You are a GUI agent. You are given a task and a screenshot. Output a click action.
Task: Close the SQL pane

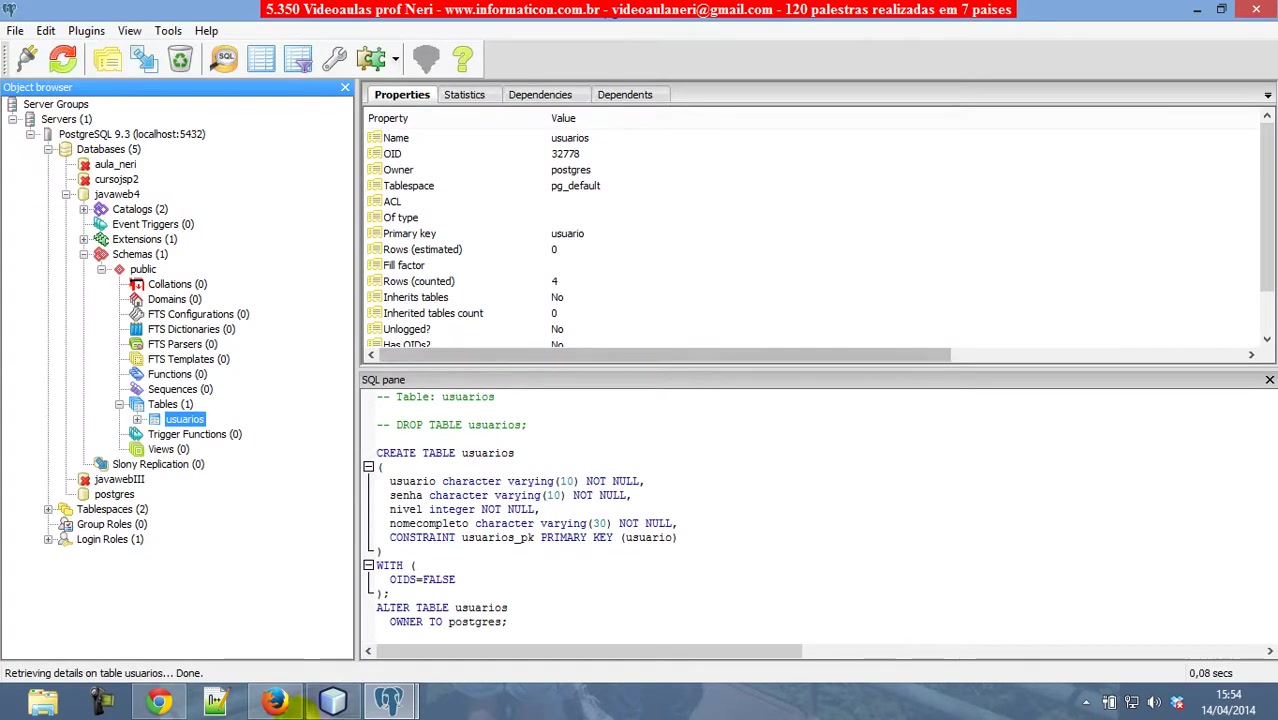click(x=1269, y=380)
